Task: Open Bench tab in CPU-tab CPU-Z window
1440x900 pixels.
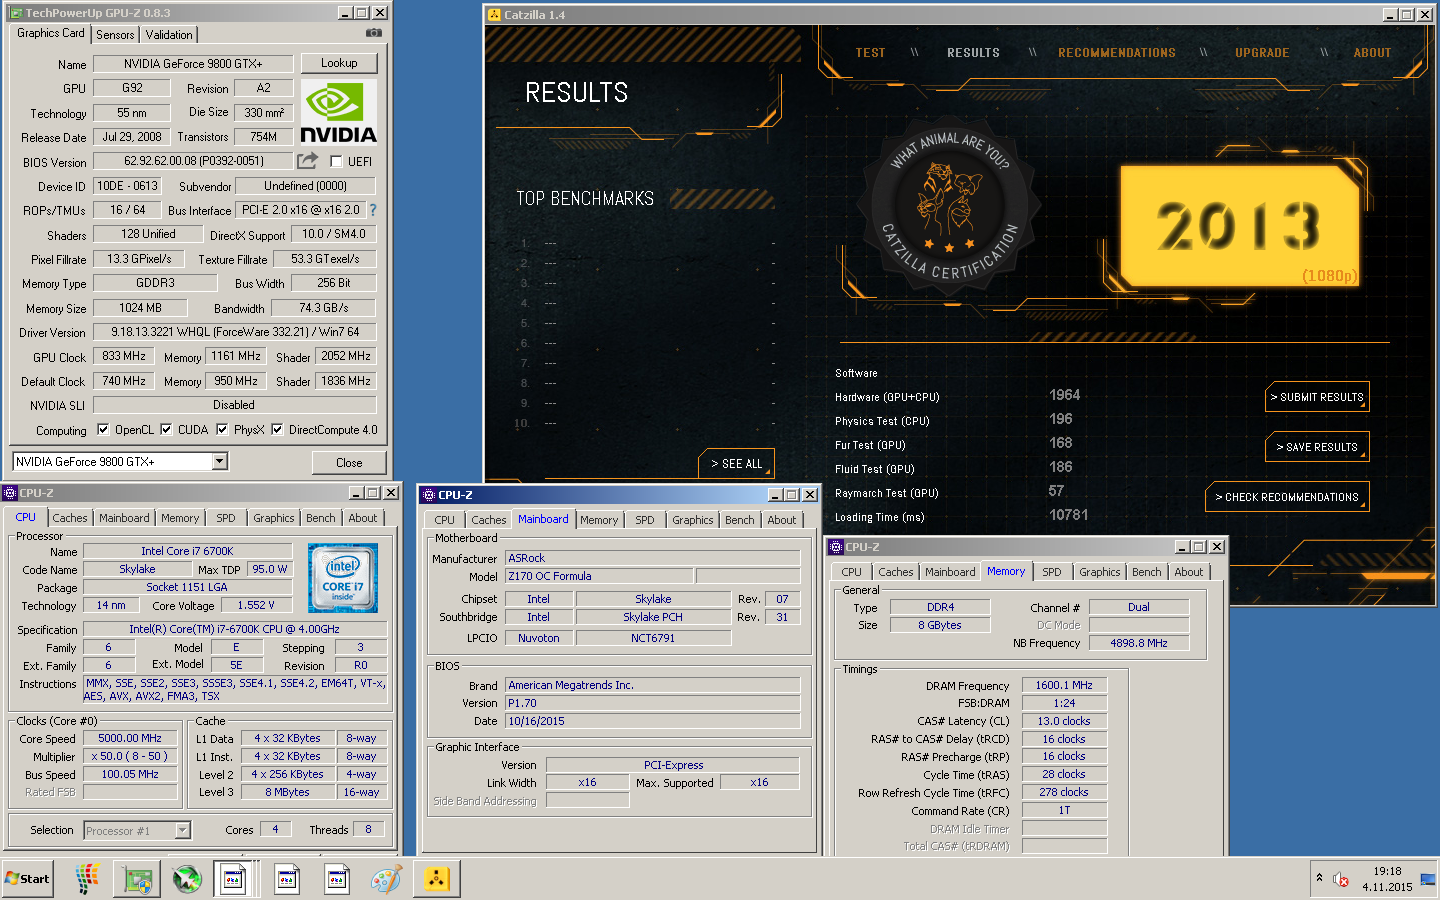Action: click(x=321, y=518)
